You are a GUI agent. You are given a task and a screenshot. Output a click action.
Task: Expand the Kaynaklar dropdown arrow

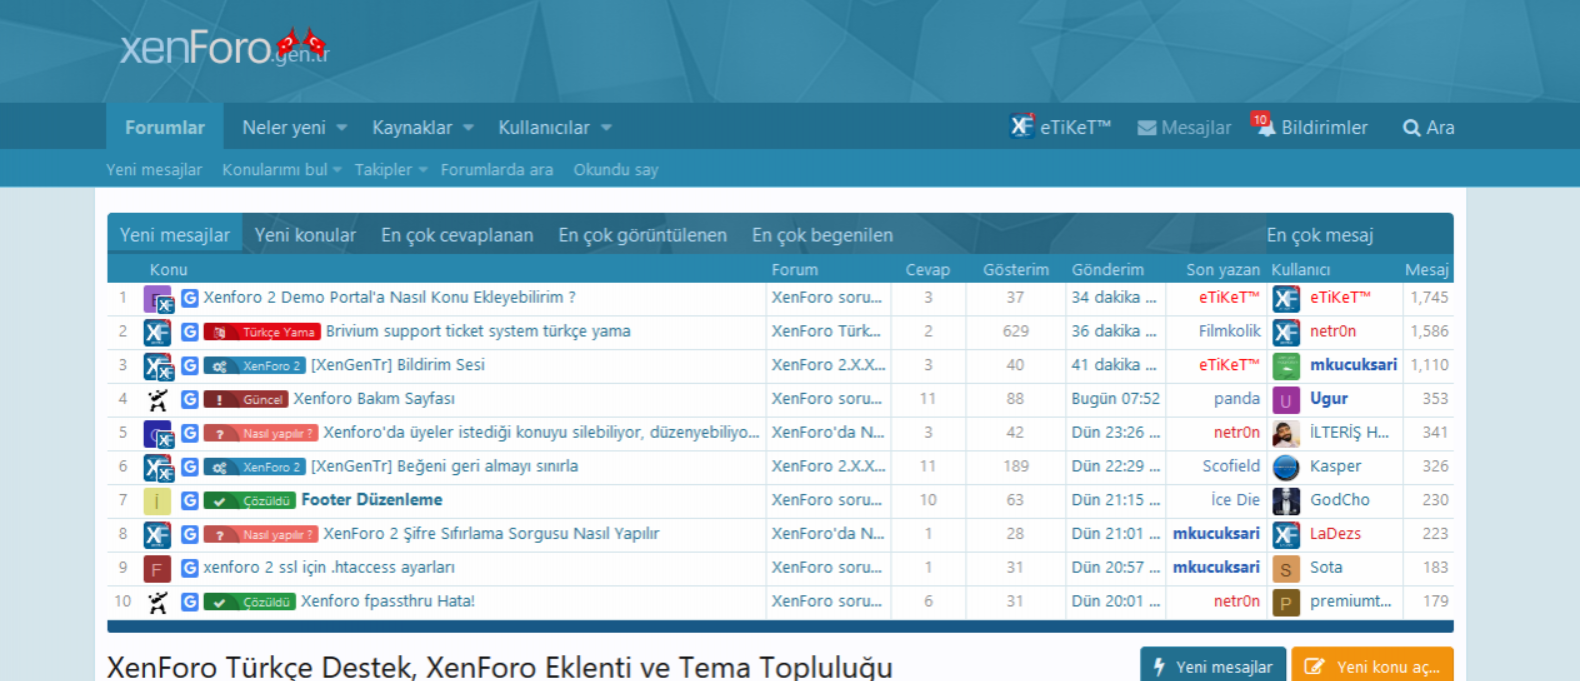click(x=468, y=128)
